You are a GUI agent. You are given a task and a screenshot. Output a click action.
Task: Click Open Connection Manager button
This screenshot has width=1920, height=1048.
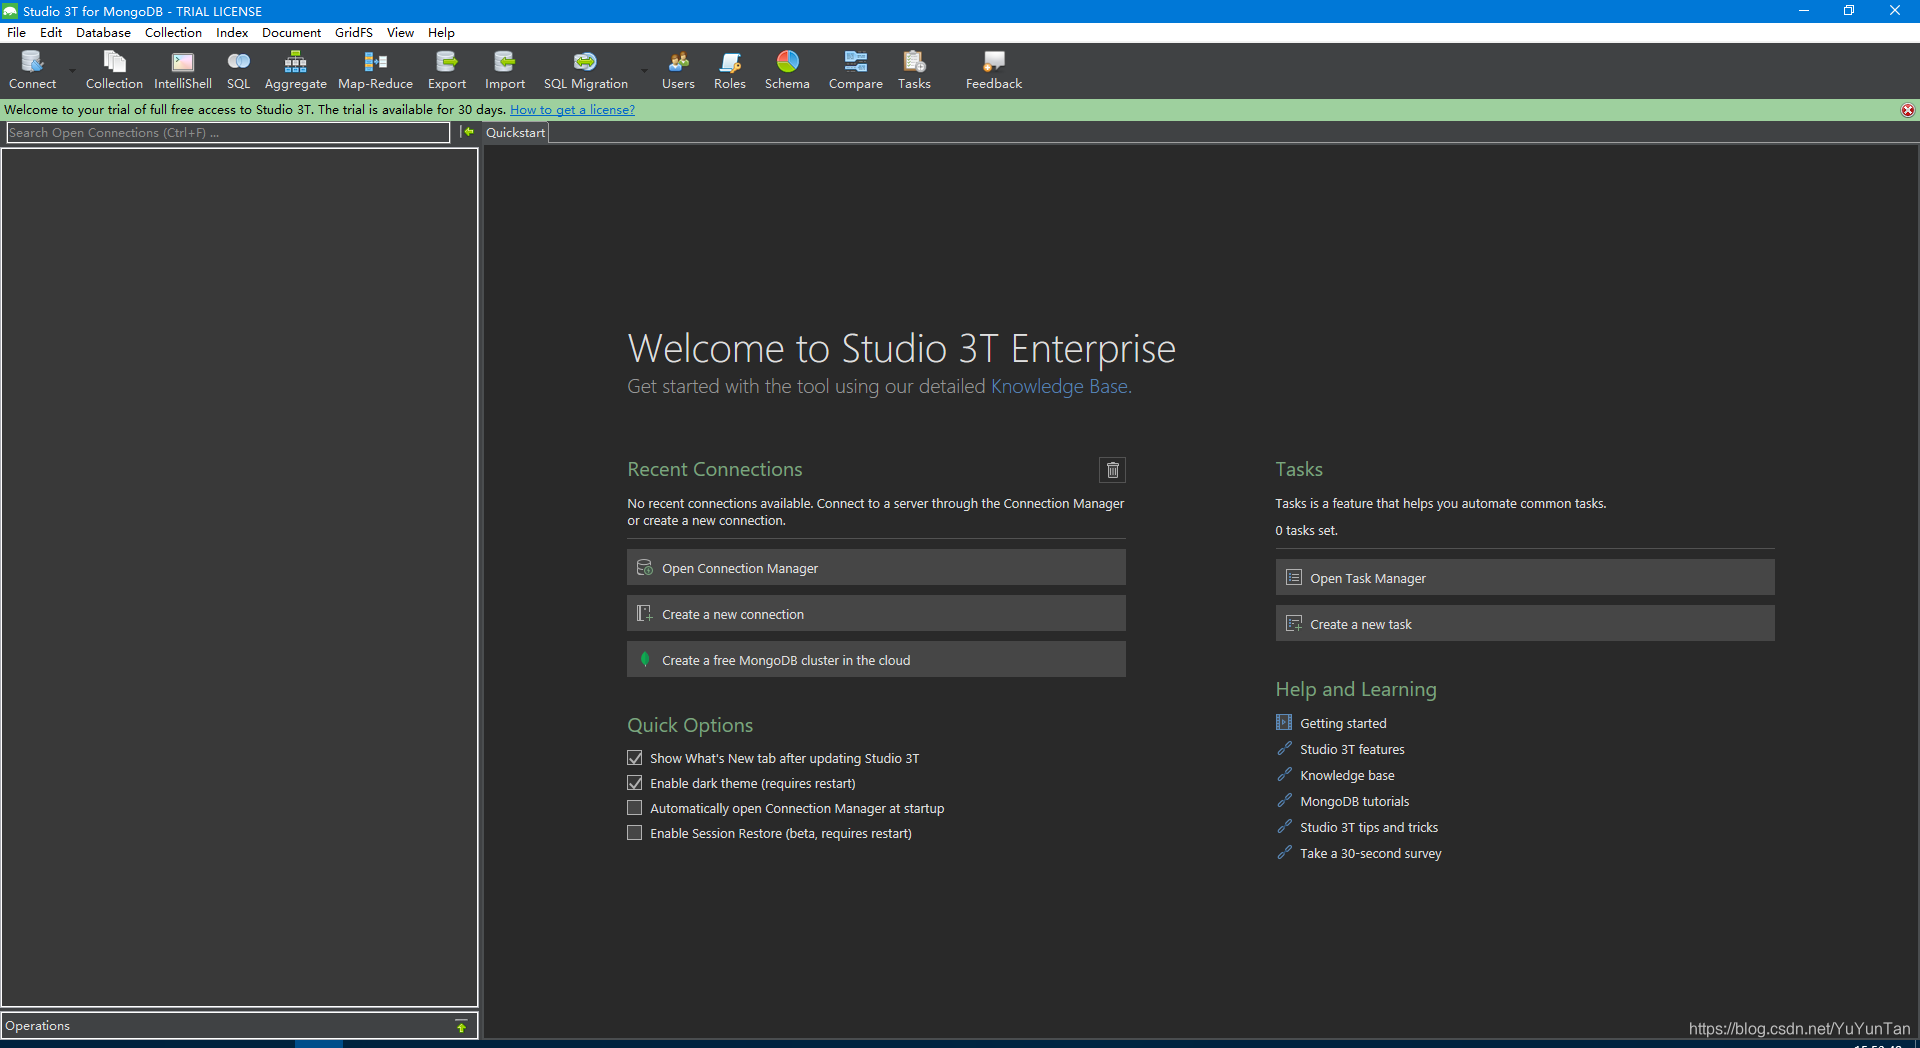pyautogui.click(x=876, y=567)
